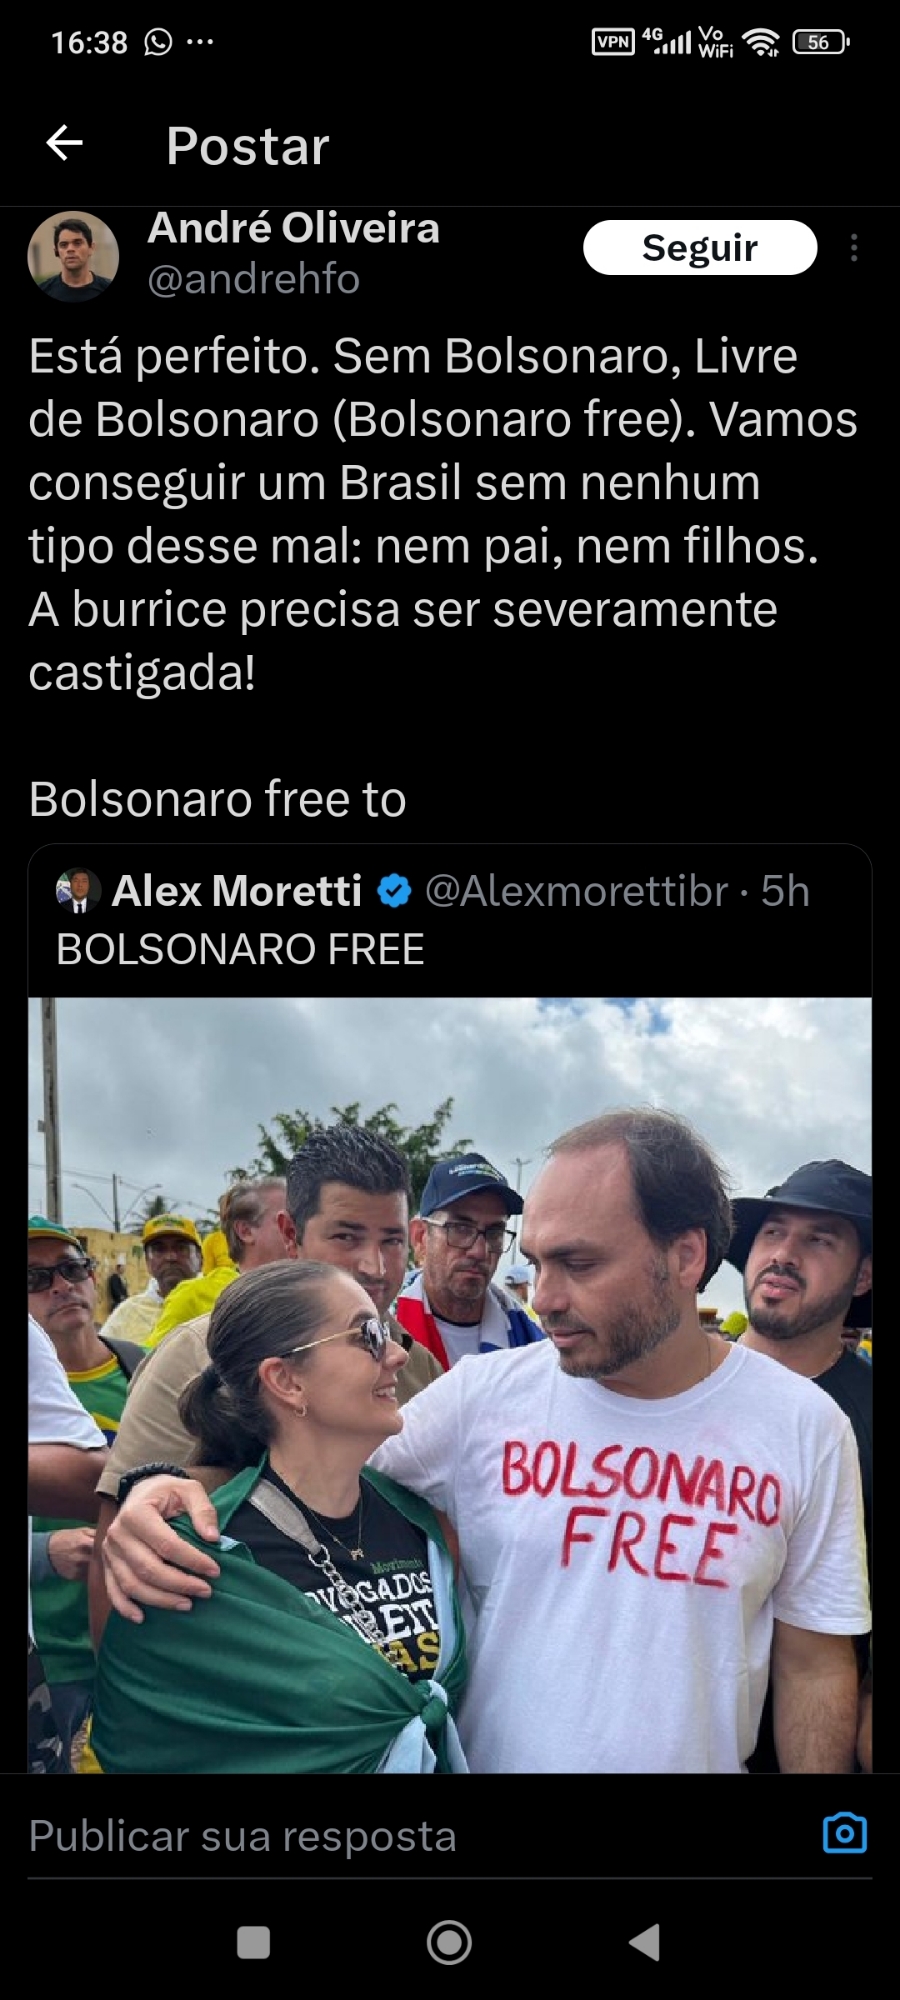Open the three-dot post options menu
900x2000 pixels.
point(853,248)
